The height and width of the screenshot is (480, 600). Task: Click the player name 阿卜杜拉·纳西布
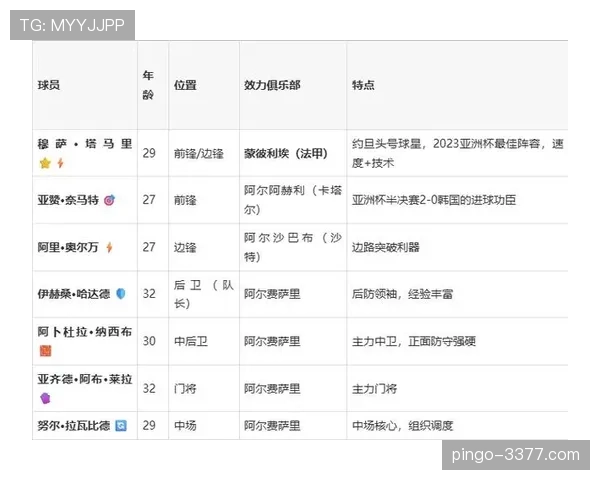[85, 332]
